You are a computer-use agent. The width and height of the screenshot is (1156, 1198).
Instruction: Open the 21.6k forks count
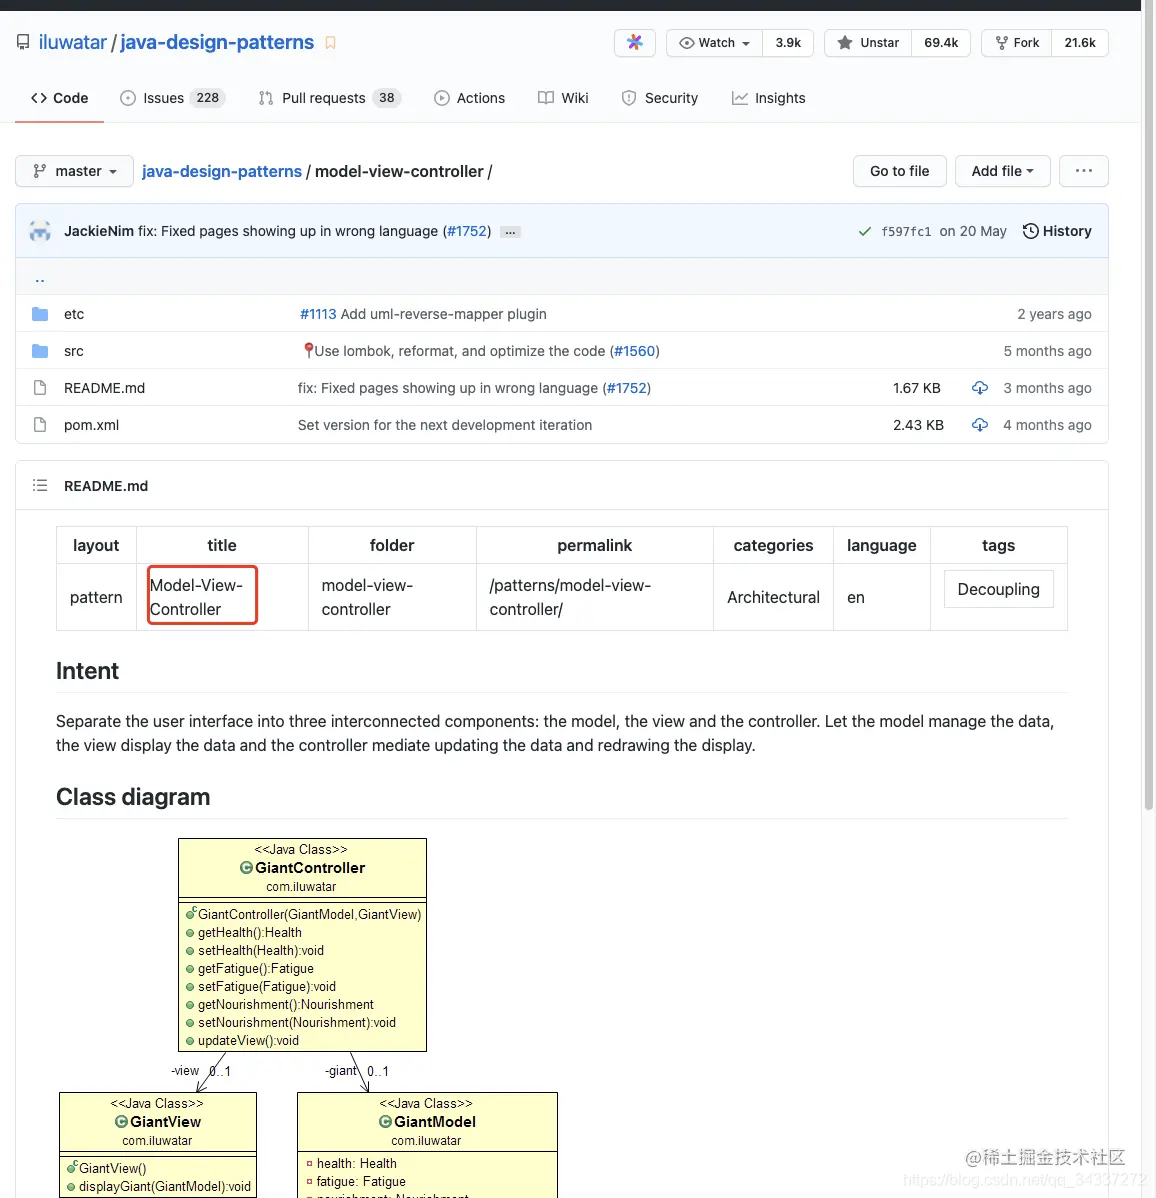click(x=1080, y=43)
